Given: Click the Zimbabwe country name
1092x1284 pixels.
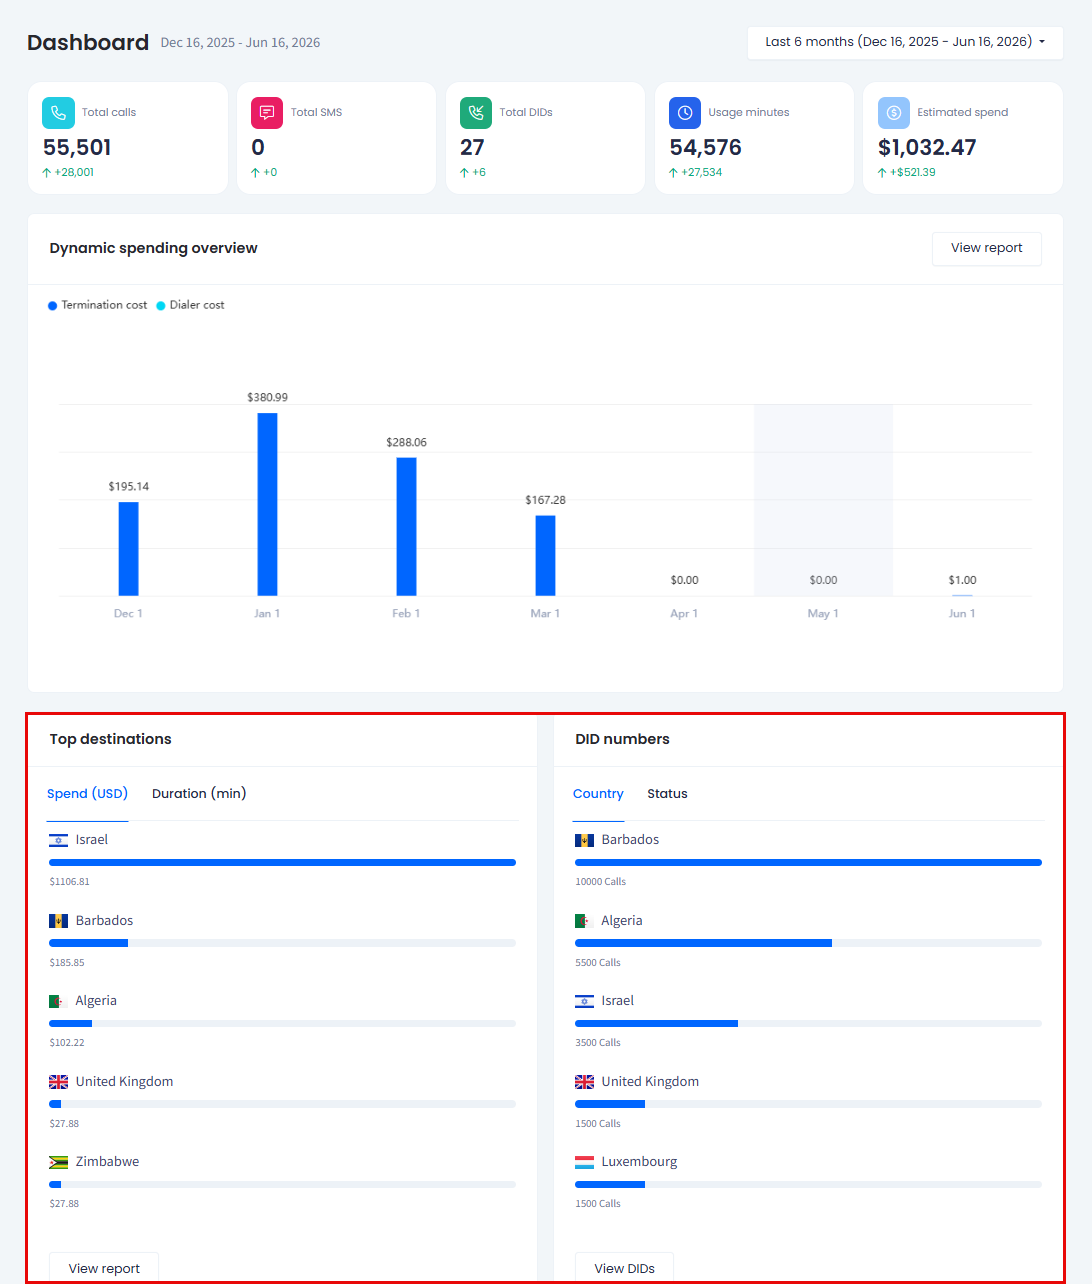Looking at the screenshot, I should point(107,1162).
